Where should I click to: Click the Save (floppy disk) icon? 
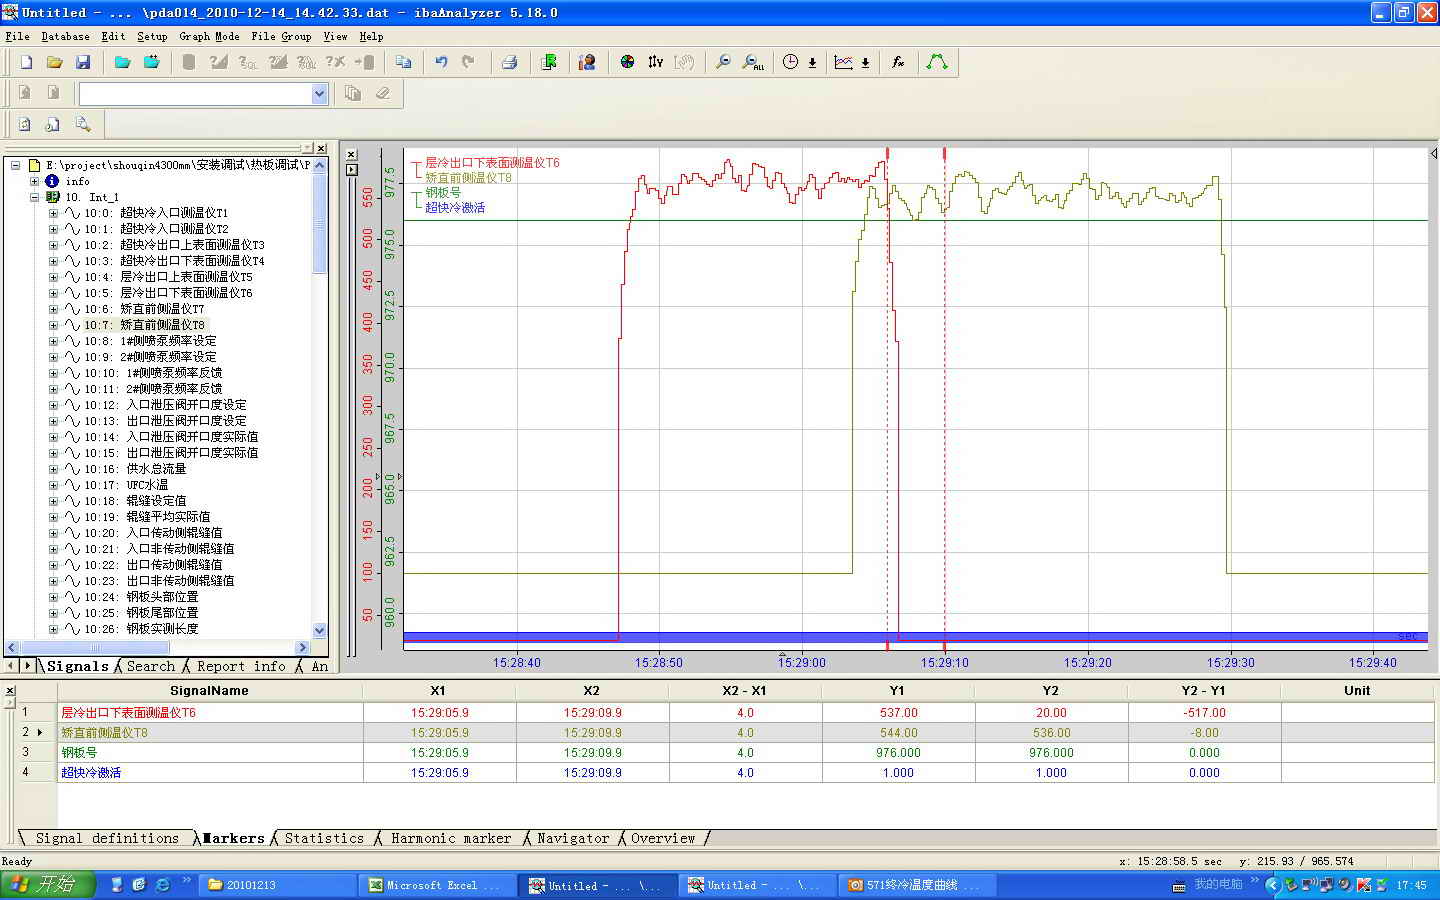pyautogui.click(x=83, y=62)
